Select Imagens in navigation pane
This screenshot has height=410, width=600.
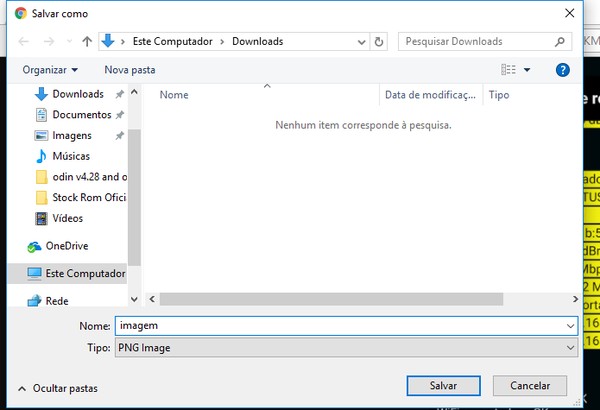click(x=72, y=136)
